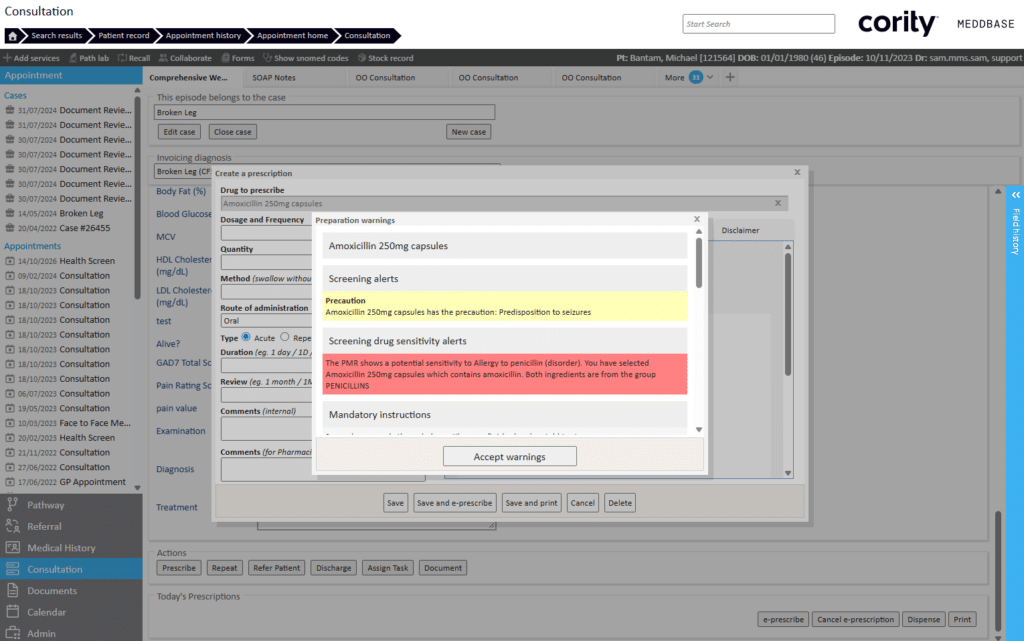Click the home icon in the breadcrumb
1024x641 pixels.
point(12,36)
